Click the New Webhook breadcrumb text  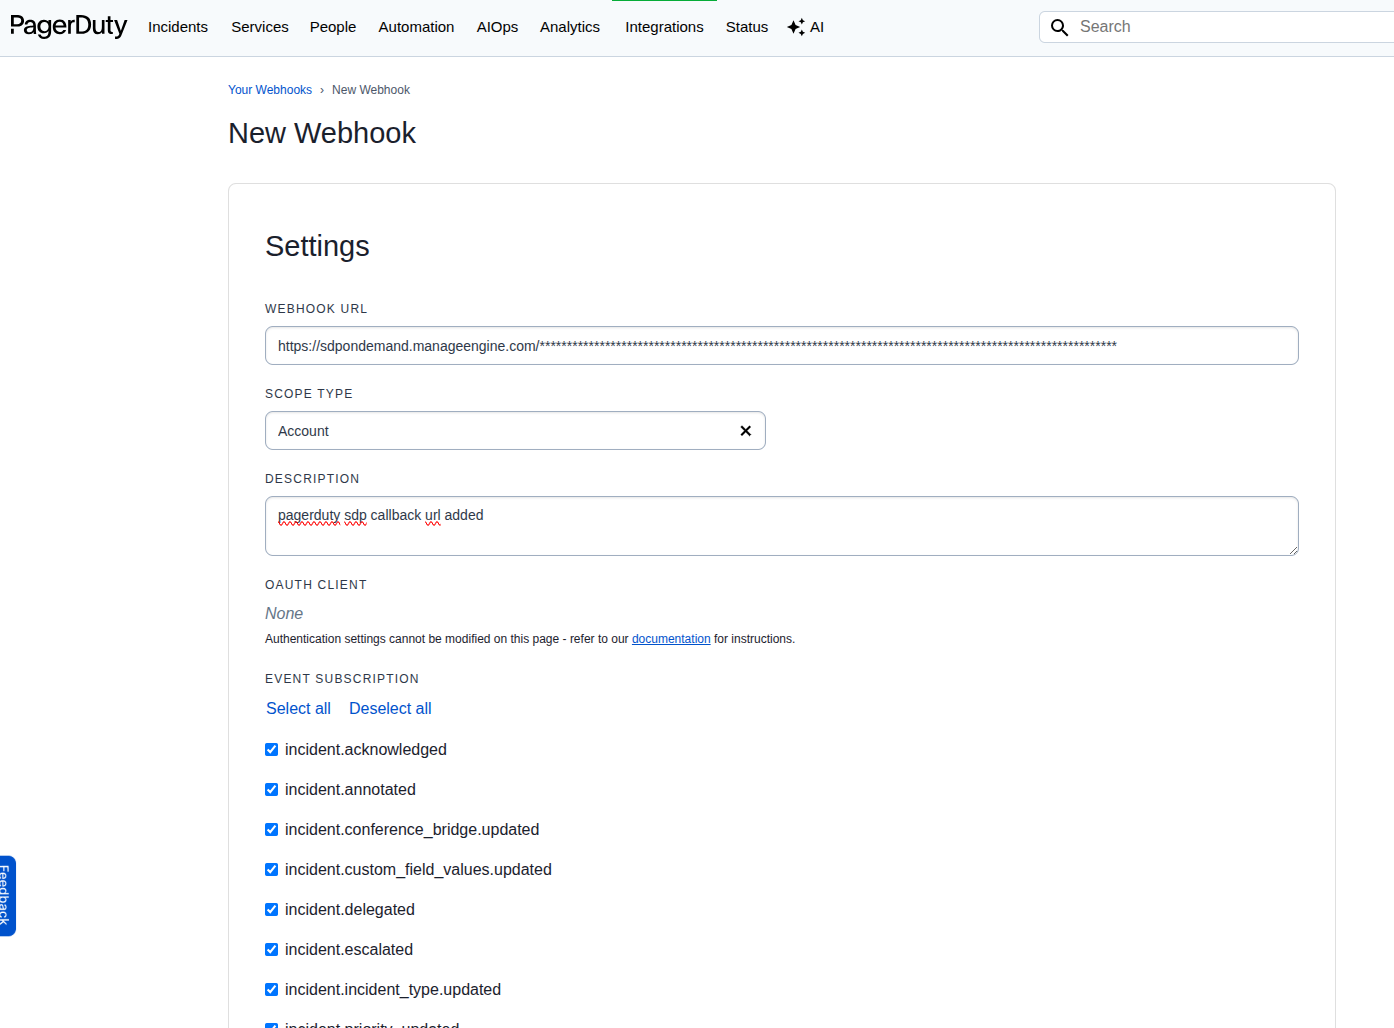point(371,90)
